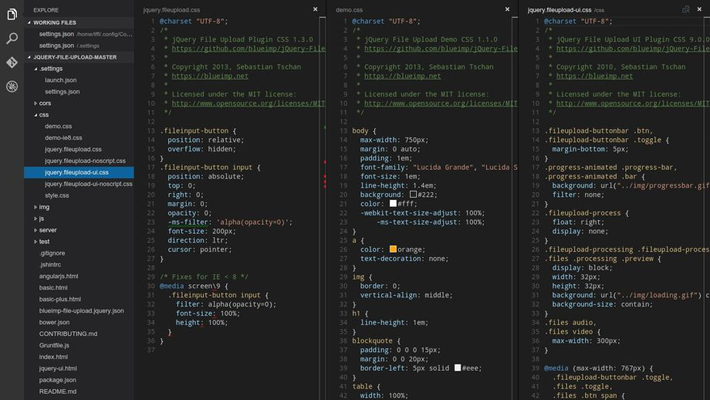This screenshot has height=400, width=710.
Task: Follow the github link in demo.css header
Action: [x=441, y=48]
